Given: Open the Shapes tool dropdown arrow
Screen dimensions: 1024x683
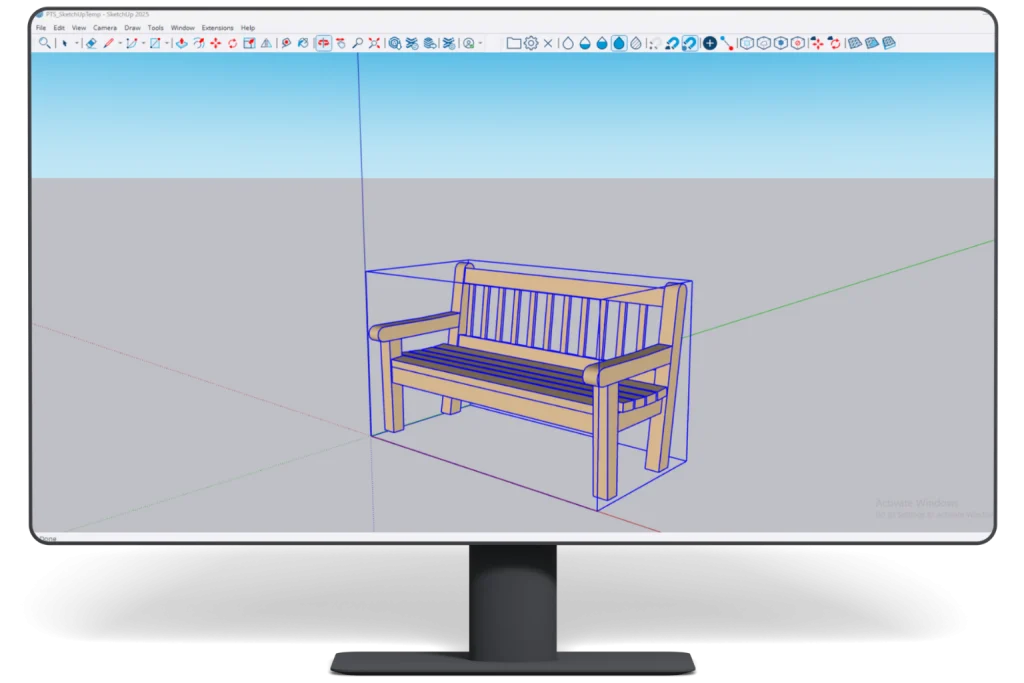Looking at the screenshot, I should 166,43.
